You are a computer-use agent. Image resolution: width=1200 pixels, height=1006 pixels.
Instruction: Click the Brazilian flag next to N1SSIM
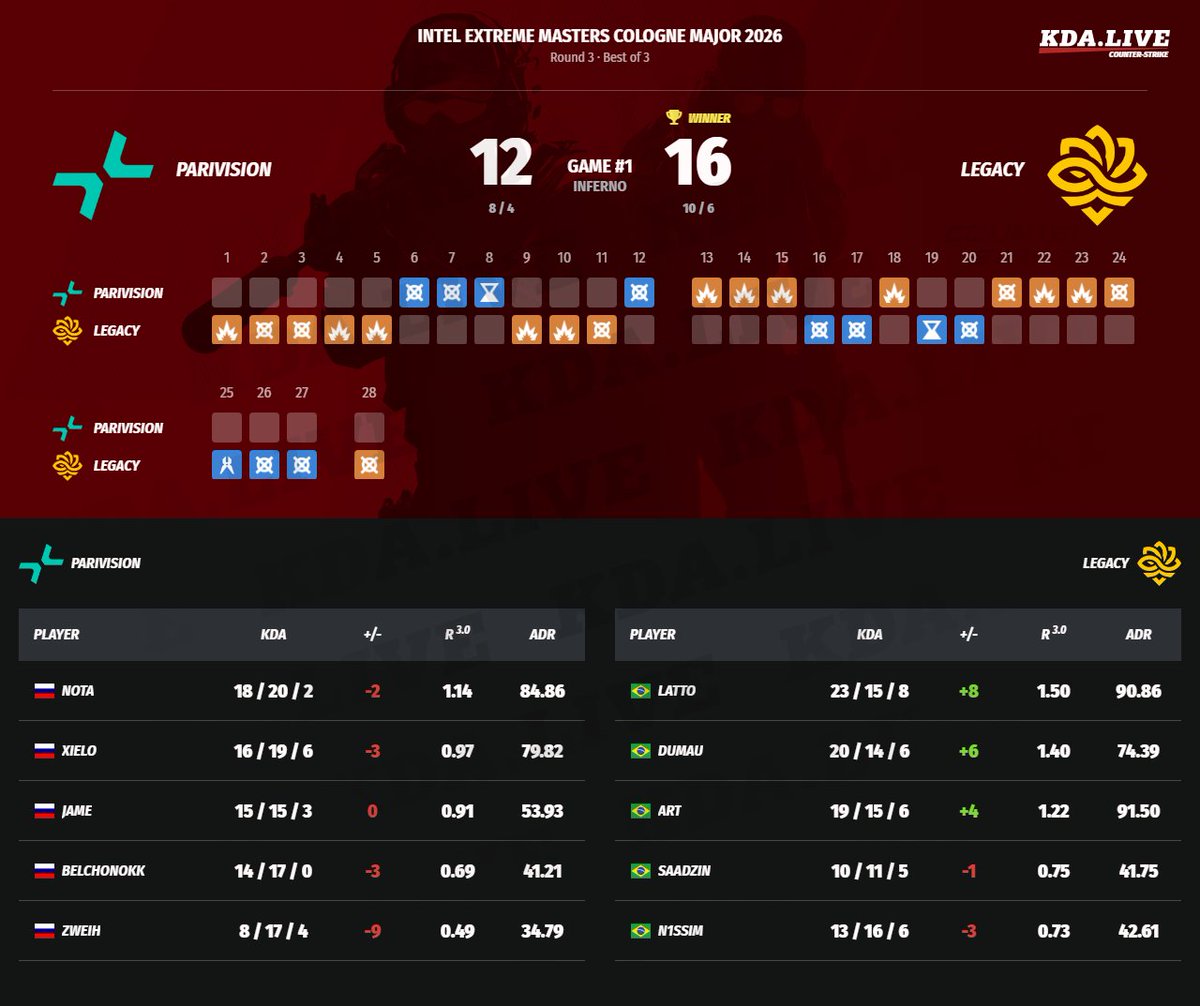(640, 931)
